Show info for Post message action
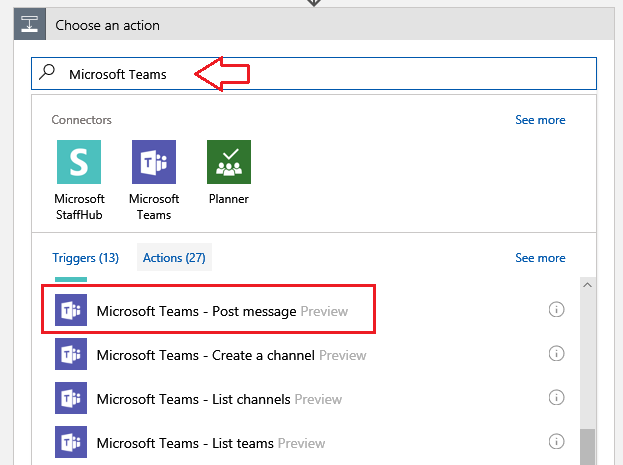This screenshot has height=465, width=623. click(556, 309)
